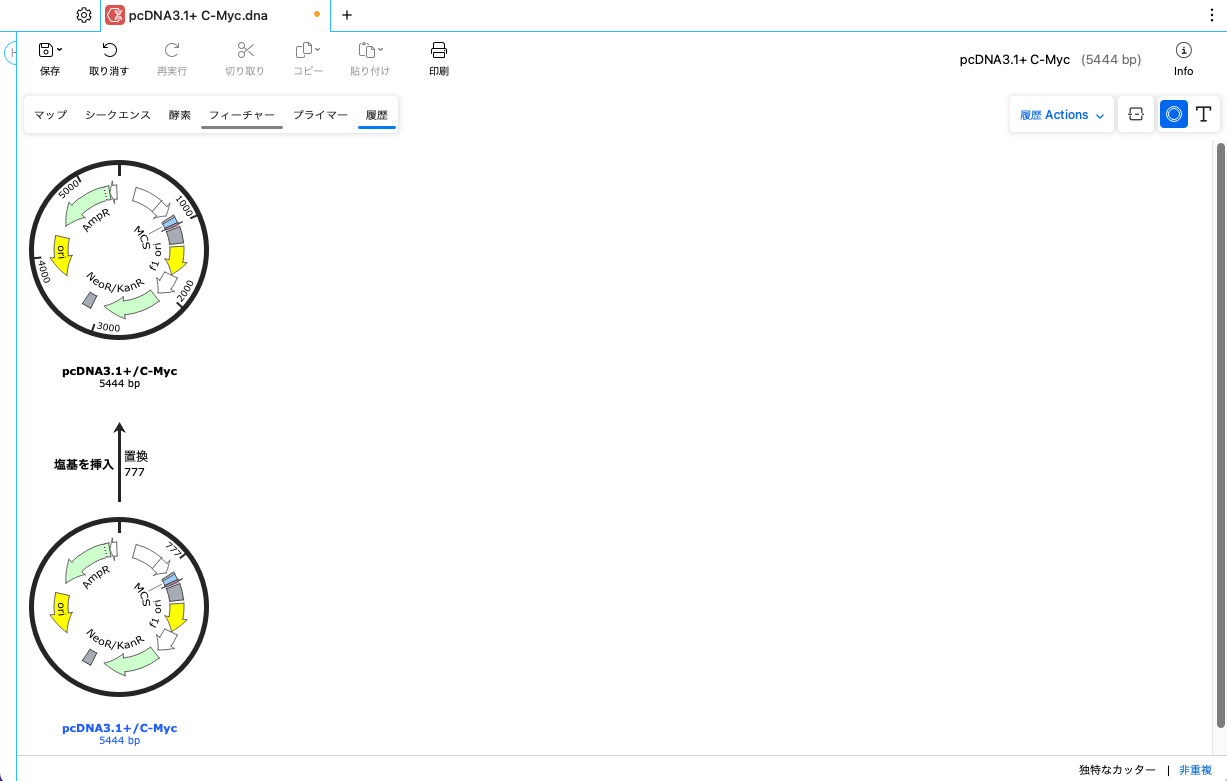Screen dimensions: 1227x781
Task: Click the 切り取り (Cut) scissors icon
Action: [x=246, y=50]
